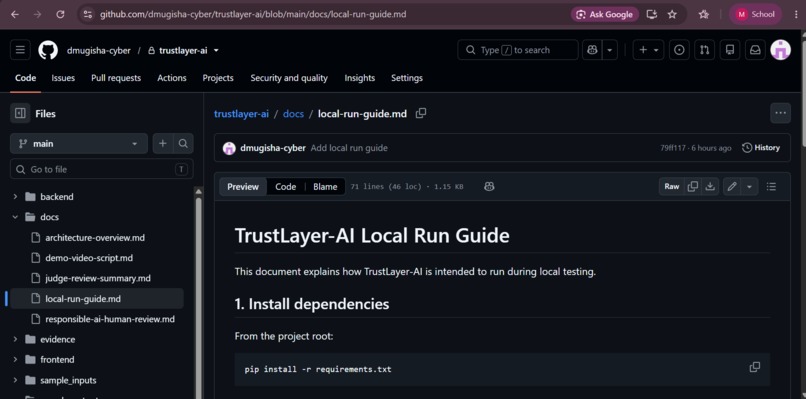This screenshot has width=806, height=399.
Task: Open Security and quality tab
Action: 289,78
